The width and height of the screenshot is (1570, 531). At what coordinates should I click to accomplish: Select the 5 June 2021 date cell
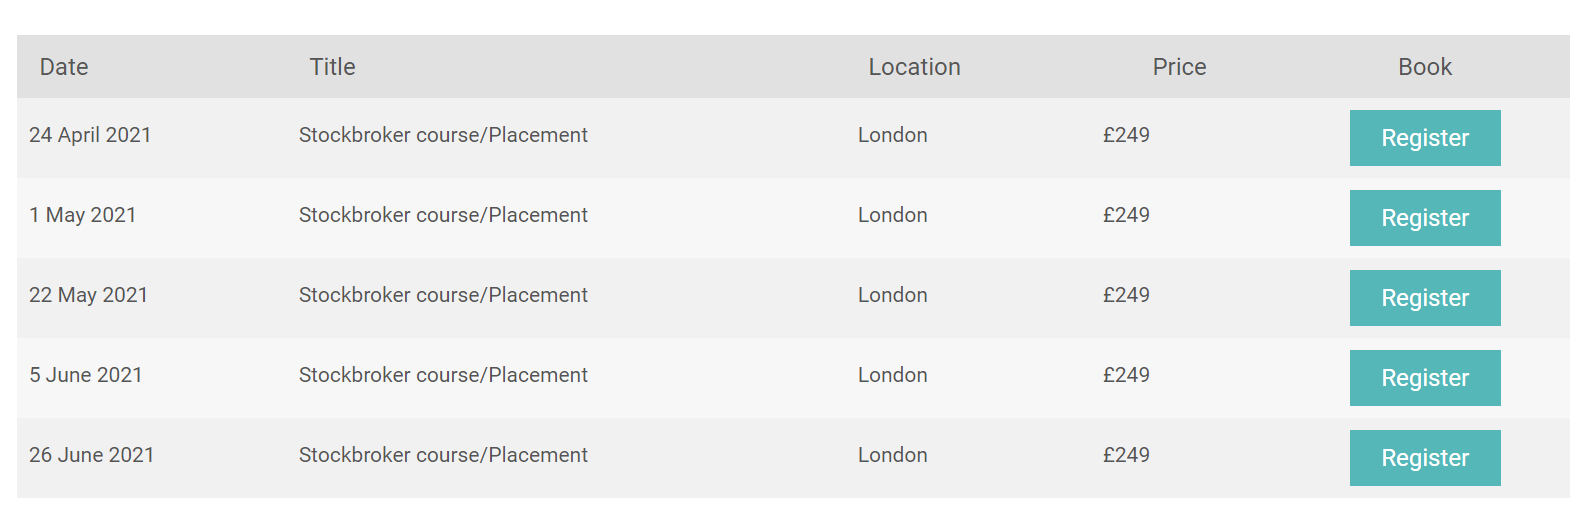(86, 375)
